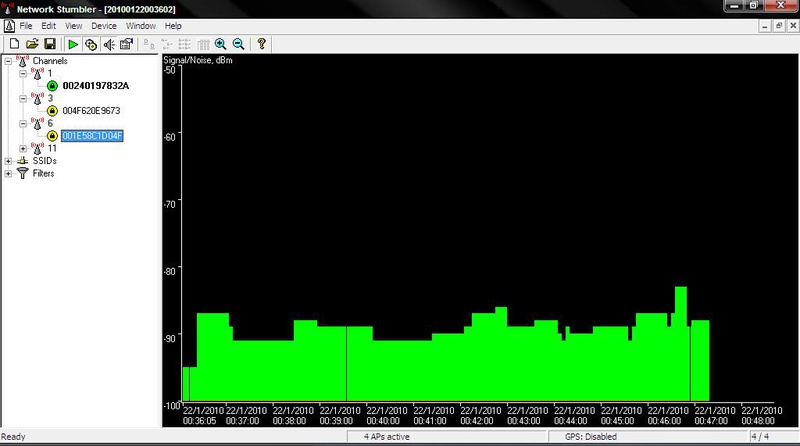This screenshot has height=446, width=800.
Task: Save the current scan with floppy icon
Action: pos(50,44)
